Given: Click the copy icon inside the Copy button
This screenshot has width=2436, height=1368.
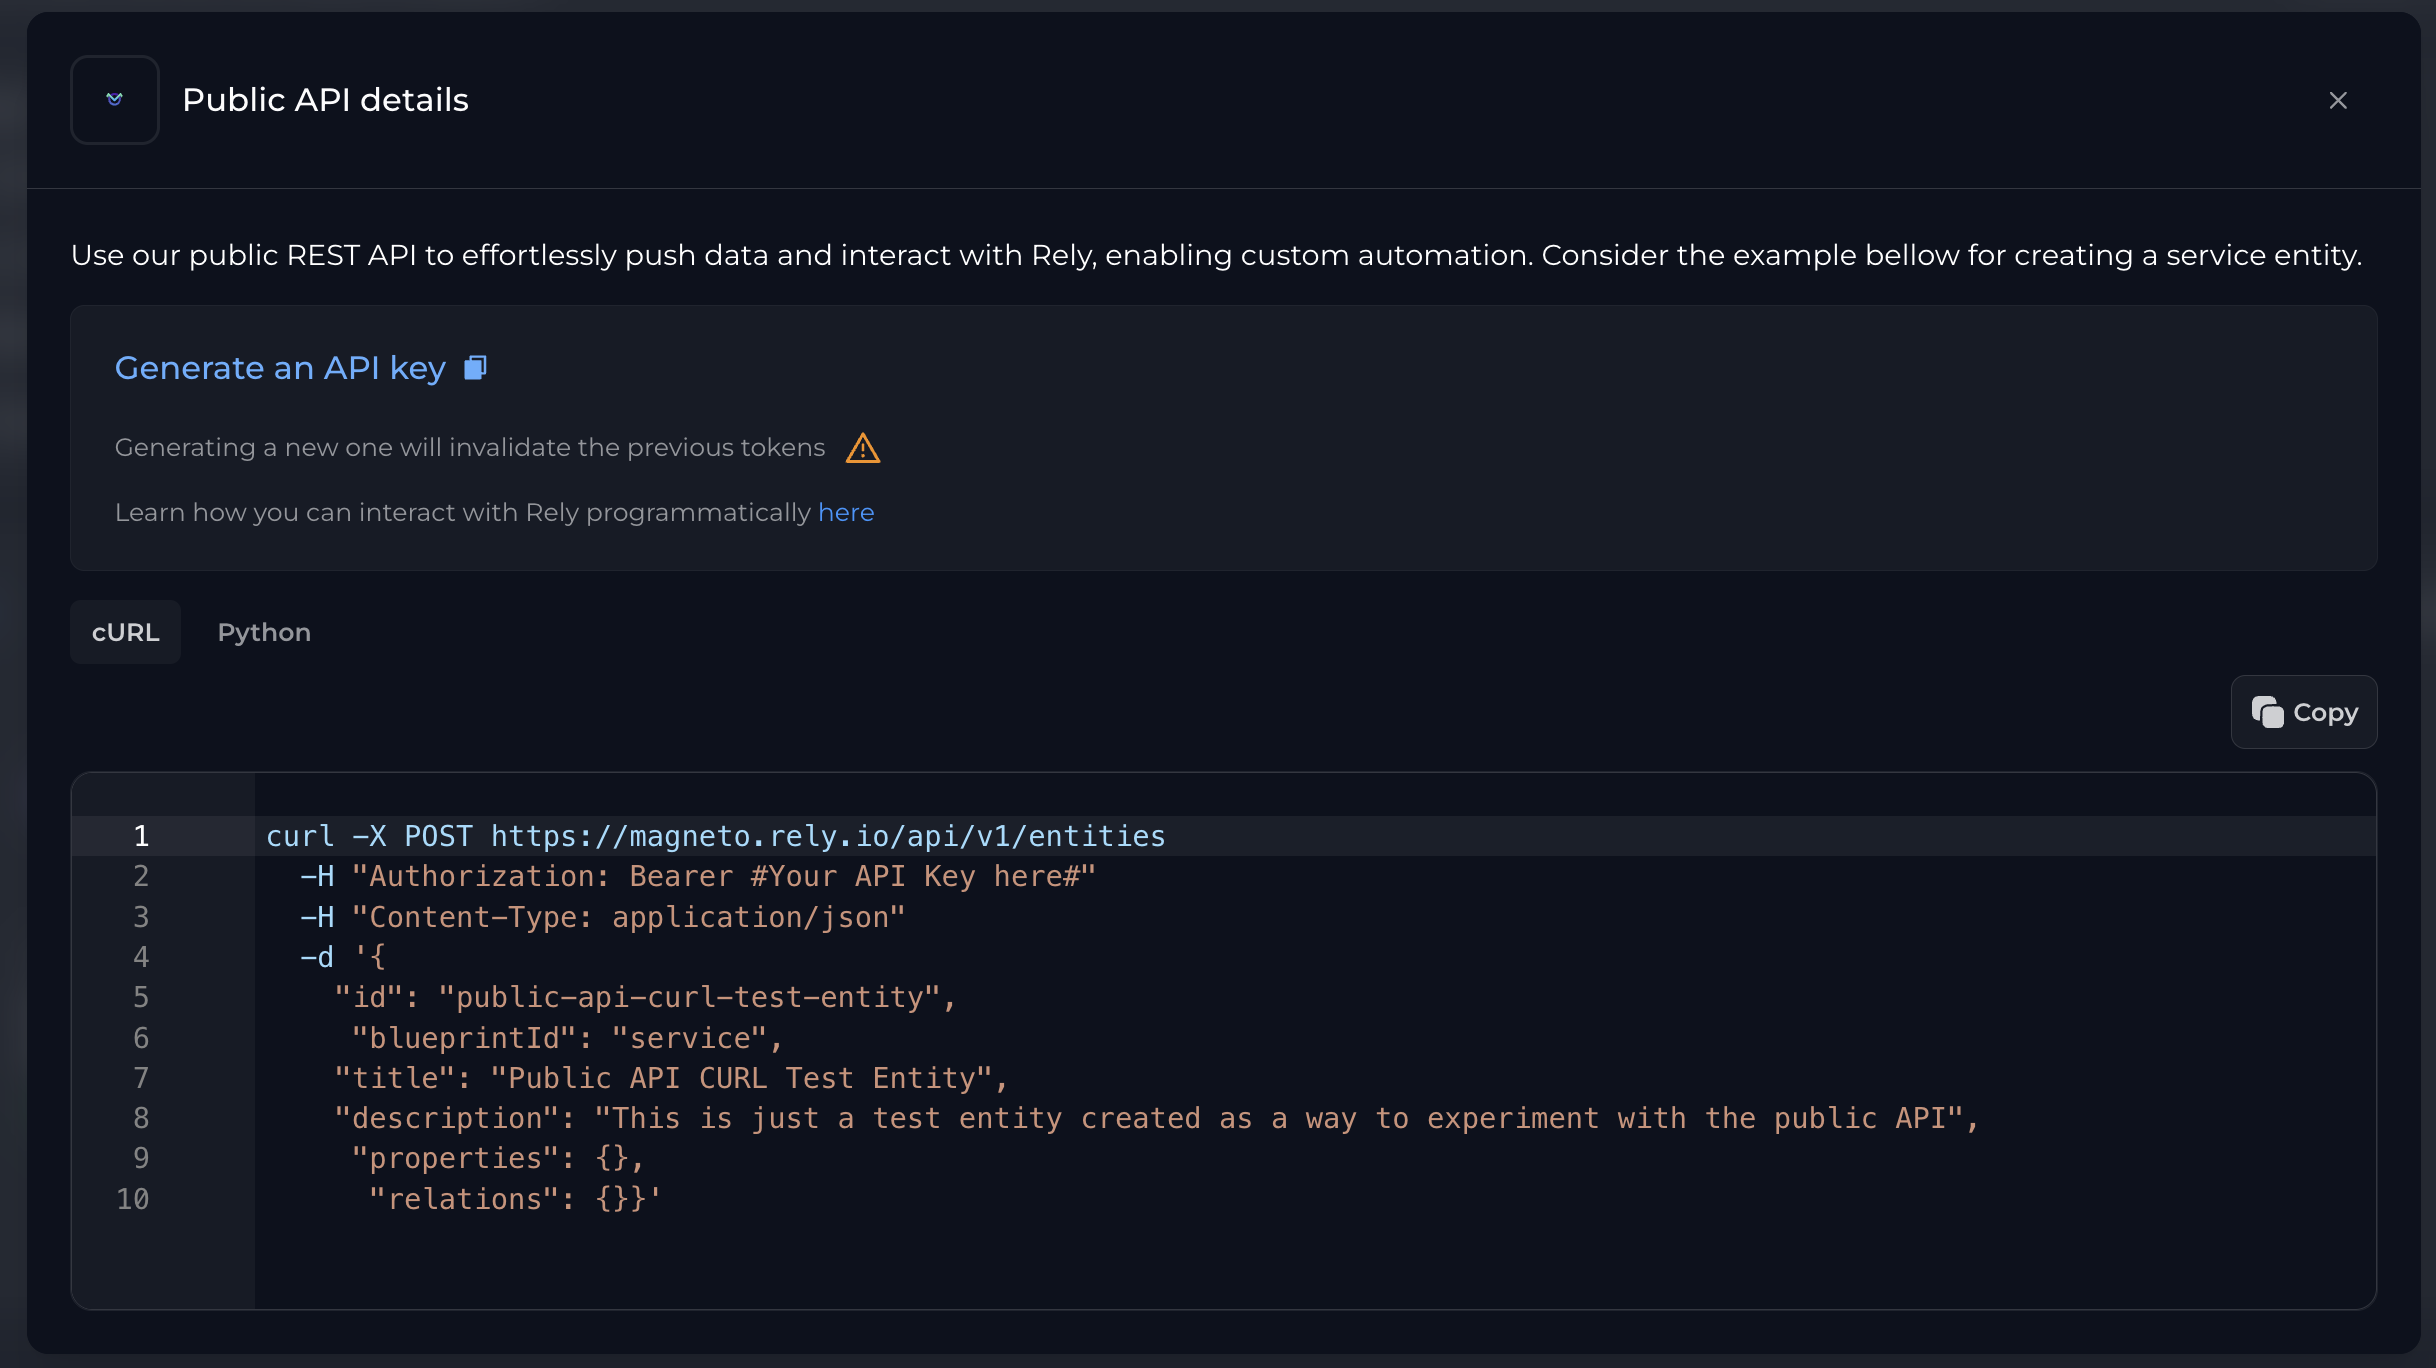Looking at the screenshot, I should click(x=2266, y=712).
